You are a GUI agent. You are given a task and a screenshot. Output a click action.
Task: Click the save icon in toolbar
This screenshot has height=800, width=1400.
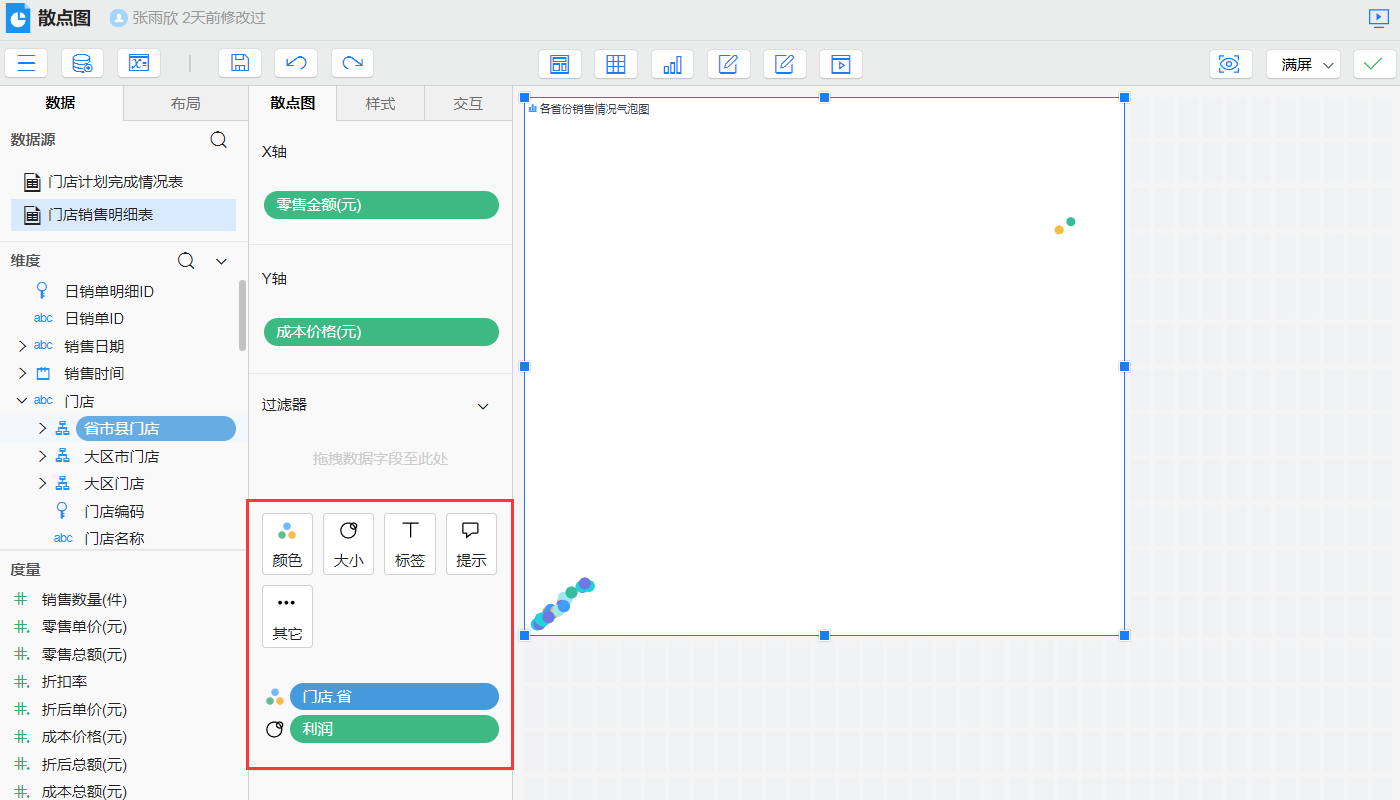(240, 64)
